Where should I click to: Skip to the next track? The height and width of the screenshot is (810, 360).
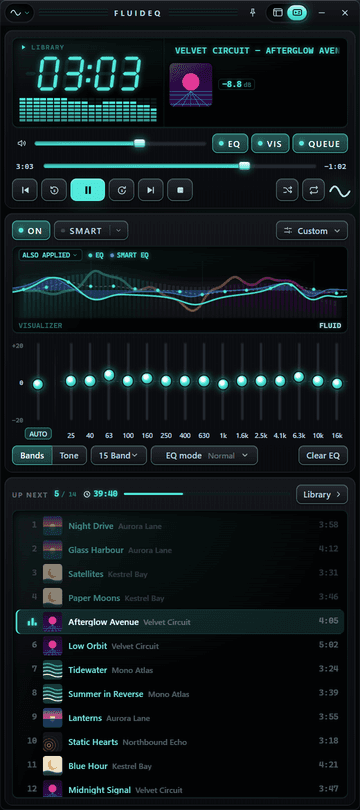click(x=150, y=190)
